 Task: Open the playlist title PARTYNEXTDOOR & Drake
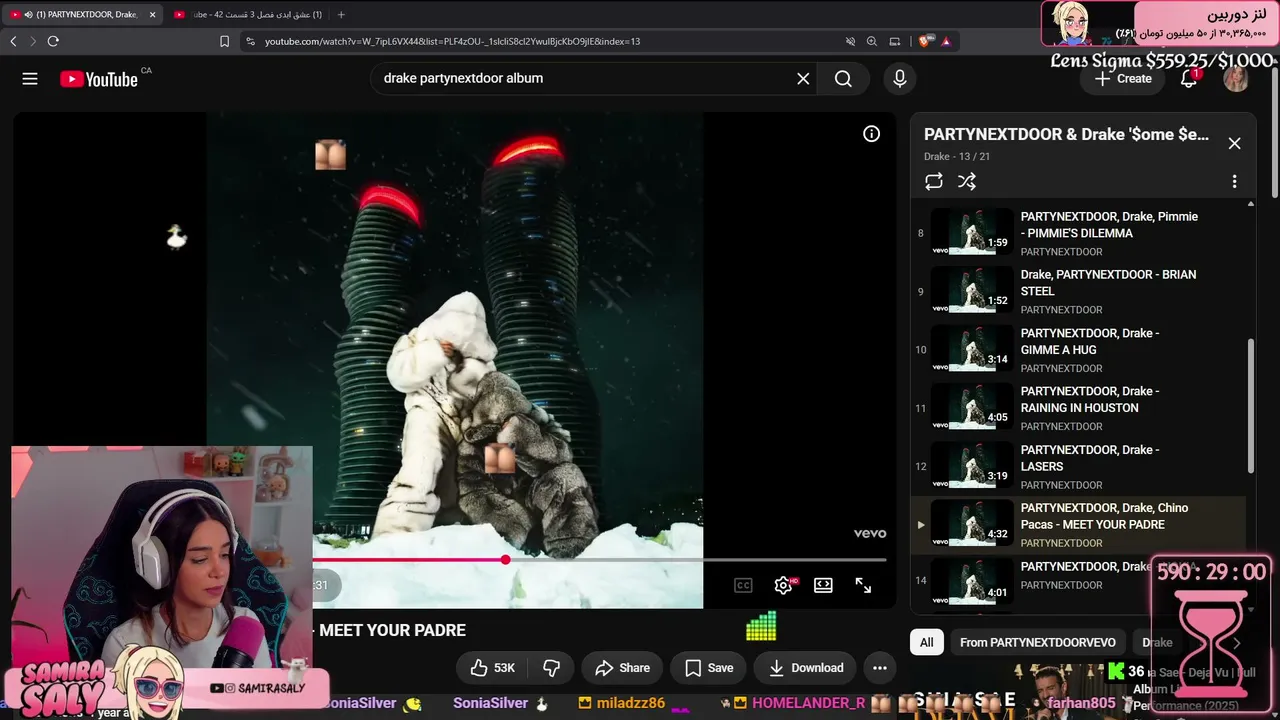coord(1066,134)
